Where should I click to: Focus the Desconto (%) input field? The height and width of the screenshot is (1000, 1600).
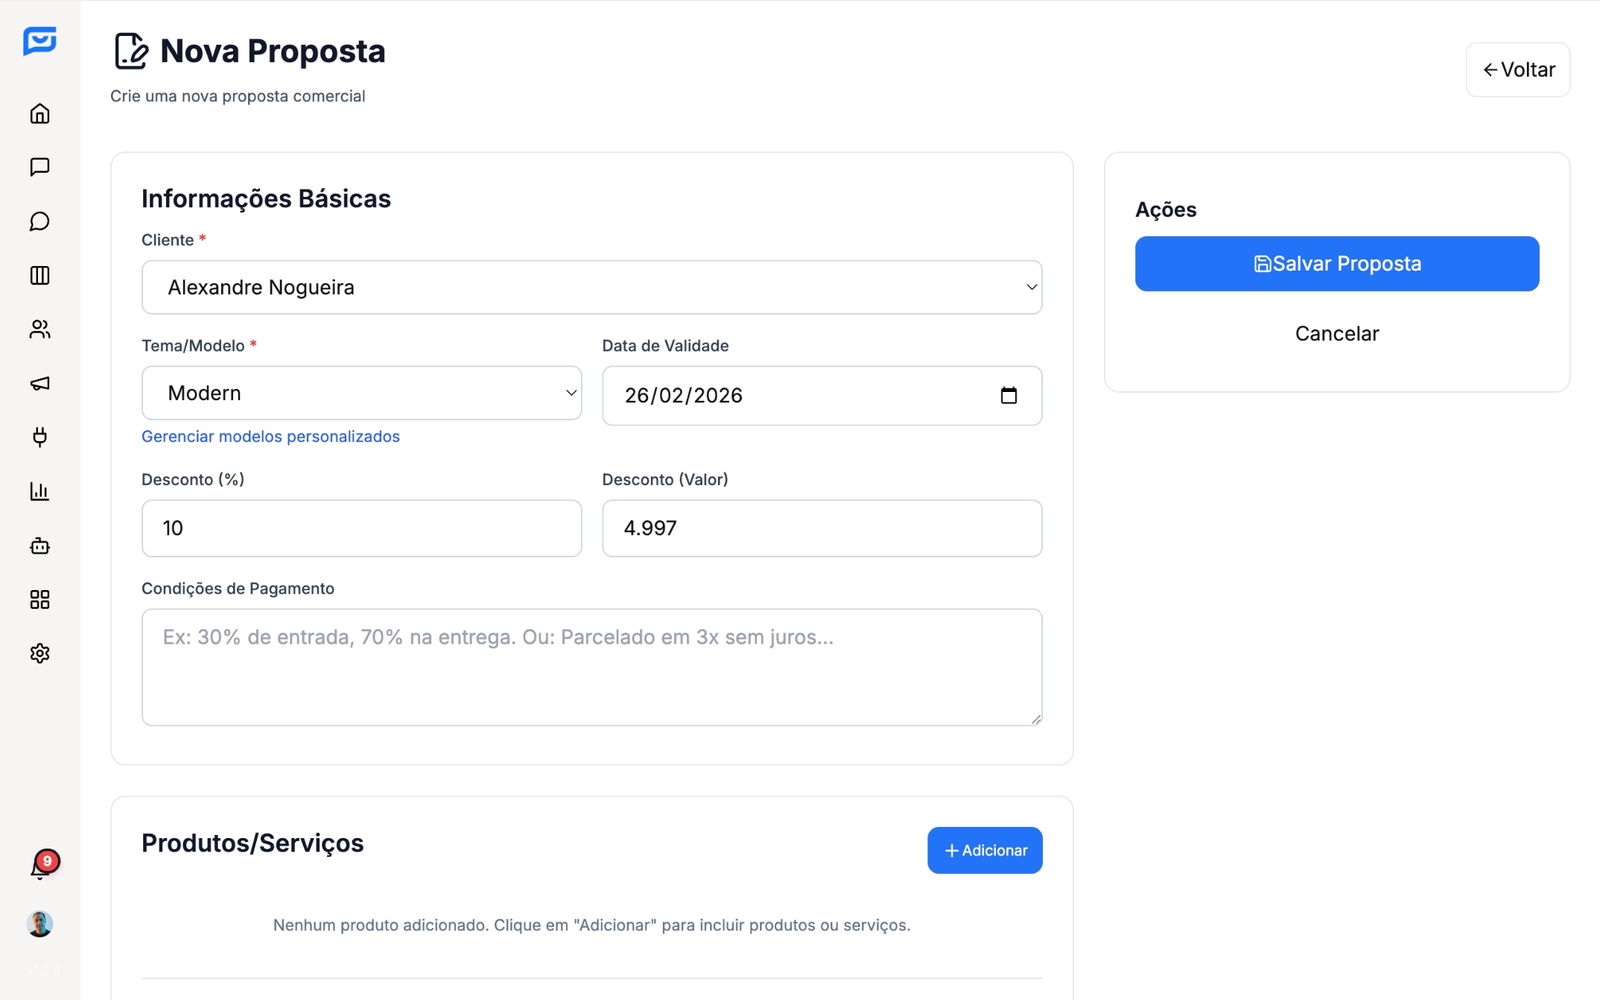pyautogui.click(x=361, y=529)
